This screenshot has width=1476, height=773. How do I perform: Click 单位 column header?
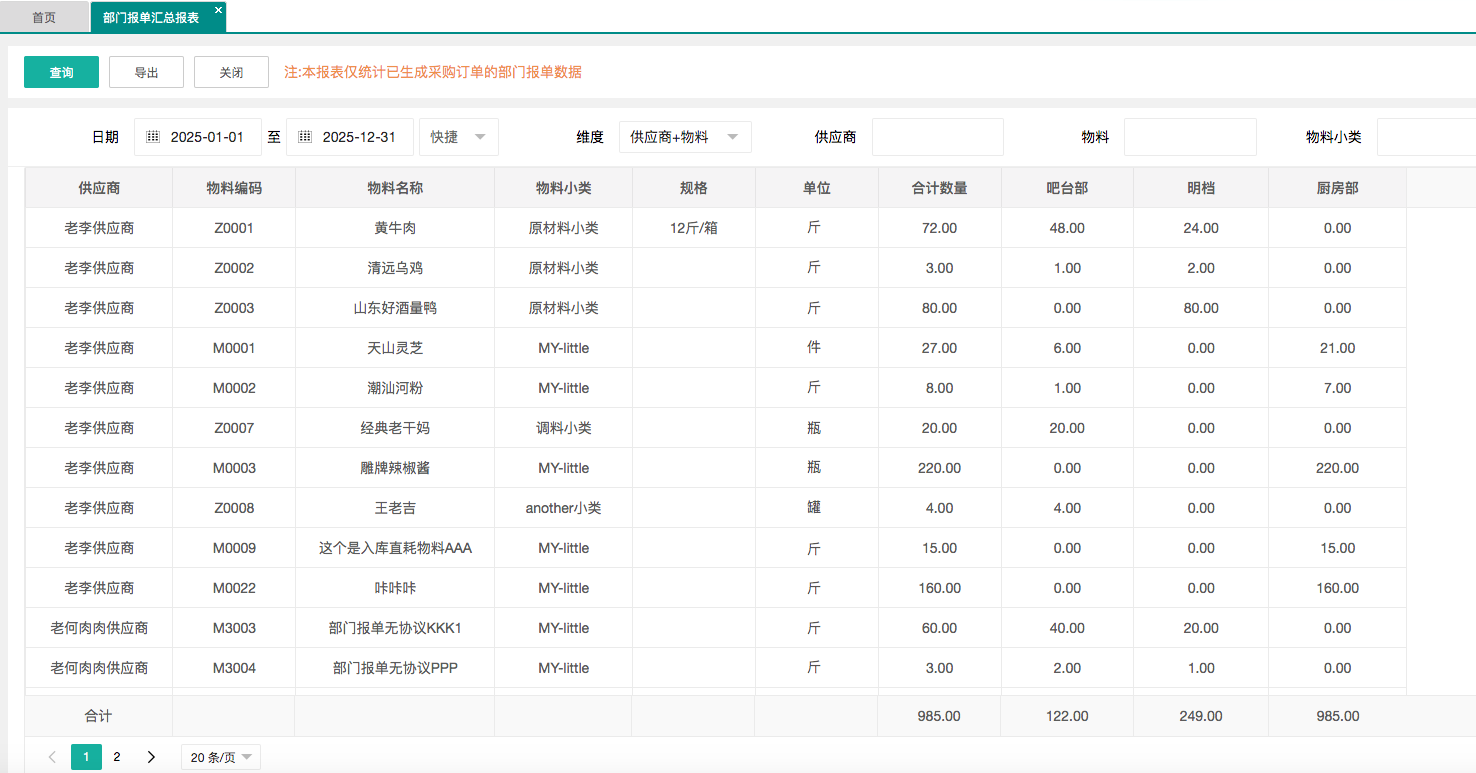click(x=817, y=188)
